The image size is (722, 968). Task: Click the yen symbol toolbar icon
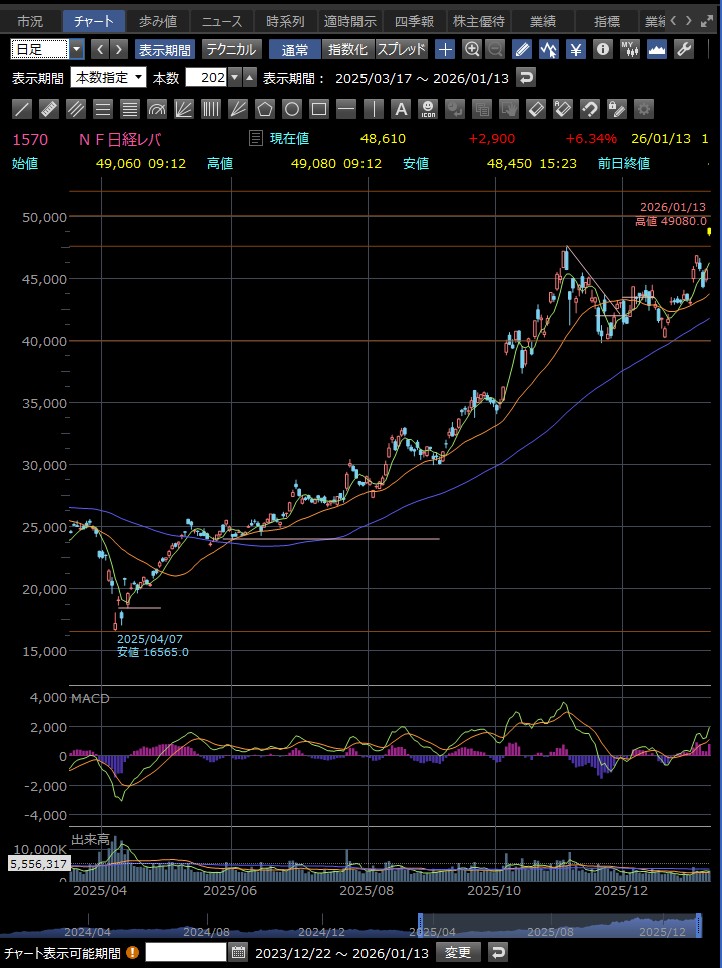click(576, 49)
